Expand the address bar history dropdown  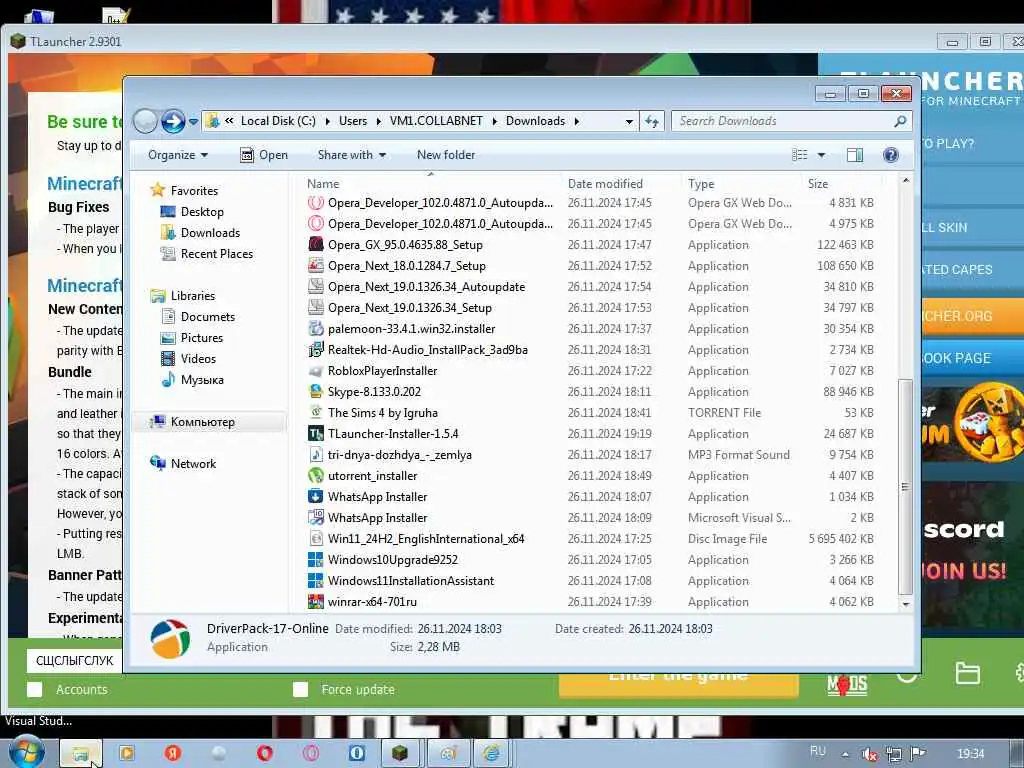pos(629,121)
